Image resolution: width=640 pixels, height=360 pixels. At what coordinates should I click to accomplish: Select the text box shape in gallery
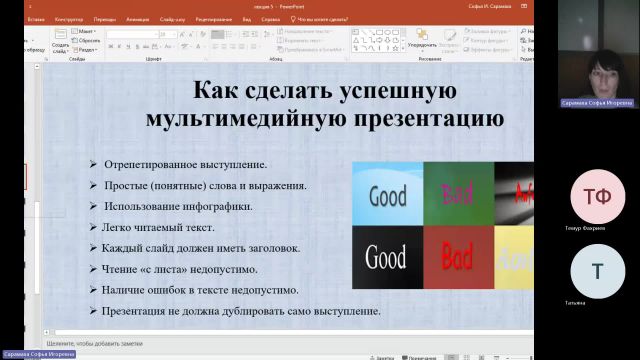(356, 32)
